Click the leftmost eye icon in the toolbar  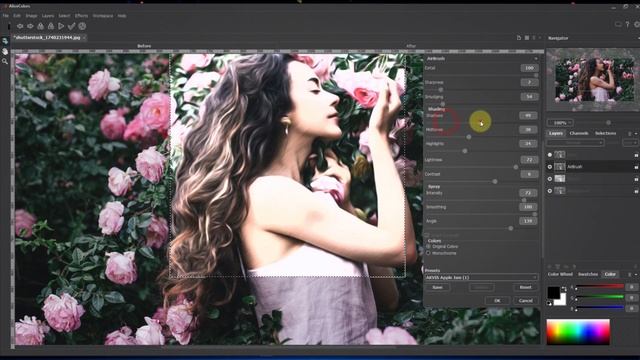[20, 26]
